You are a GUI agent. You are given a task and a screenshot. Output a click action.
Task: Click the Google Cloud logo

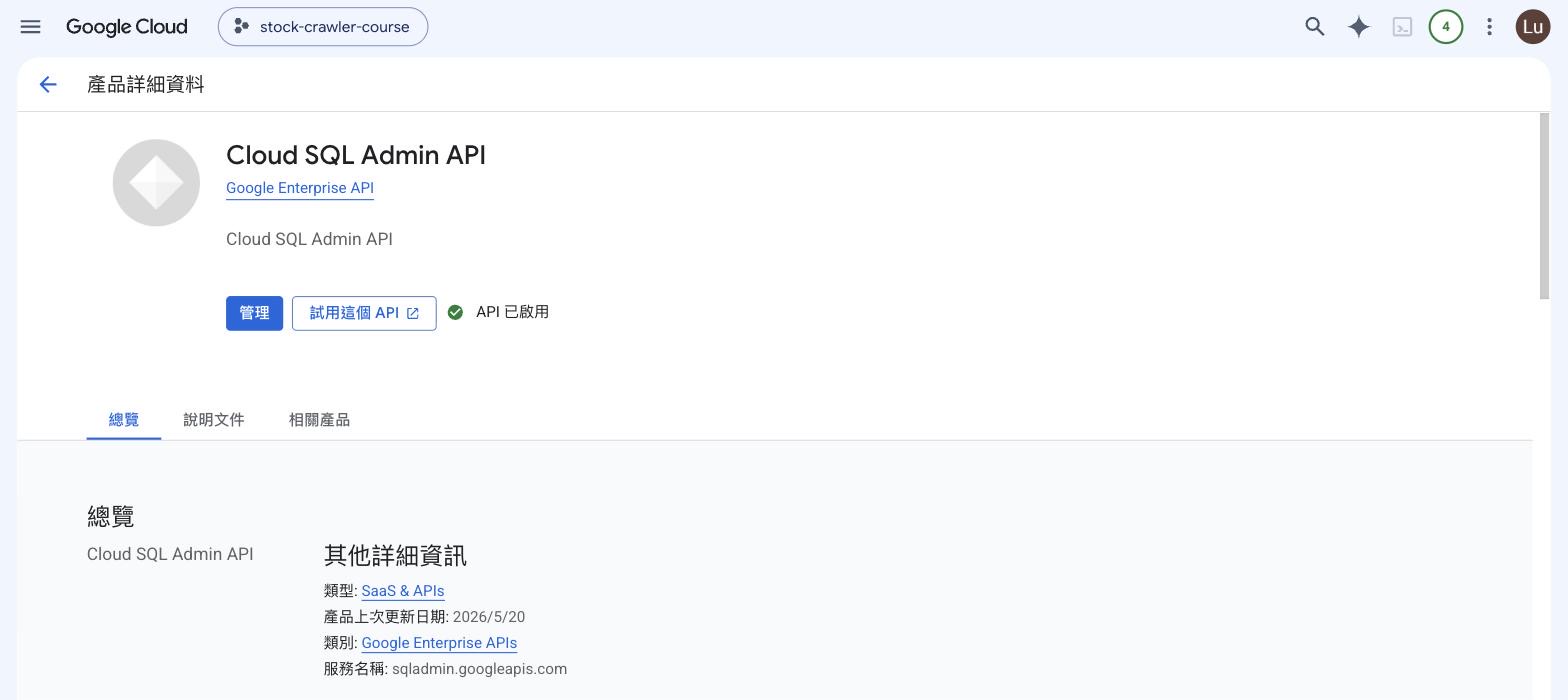[127, 27]
